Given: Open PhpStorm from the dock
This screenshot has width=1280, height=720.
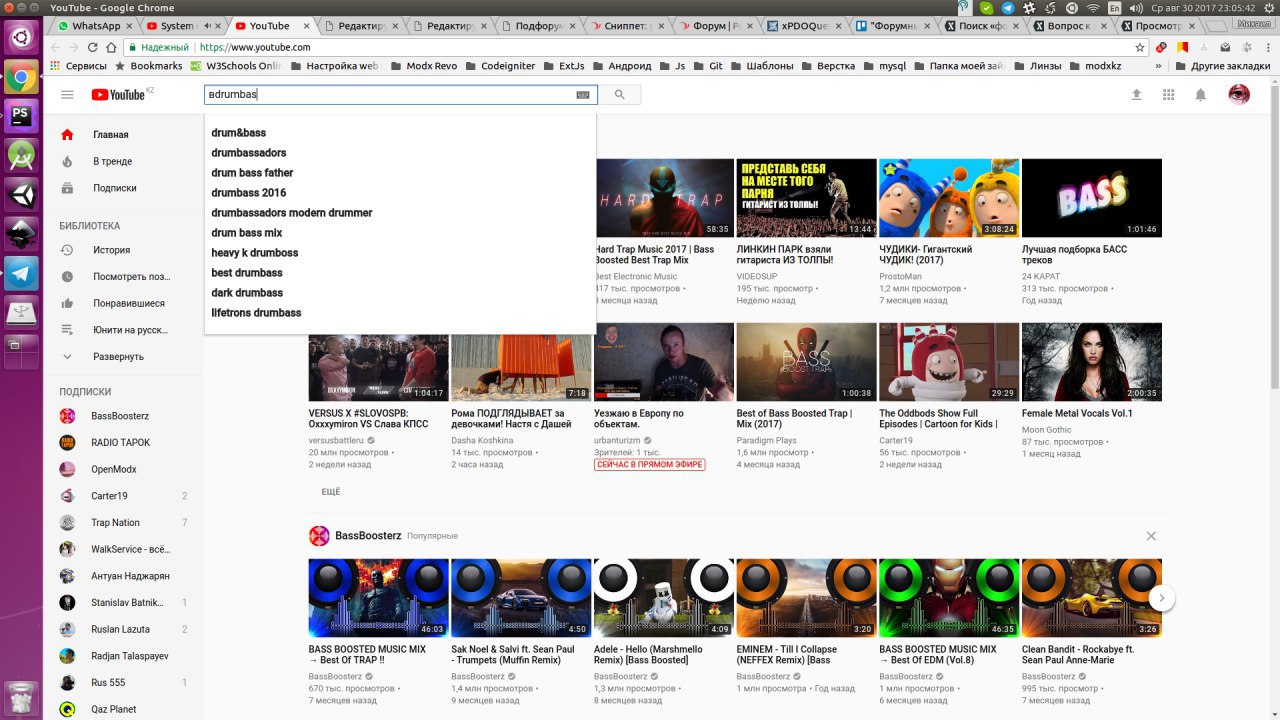Looking at the screenshot, I should pyautogui.click(x=21, y=115).
